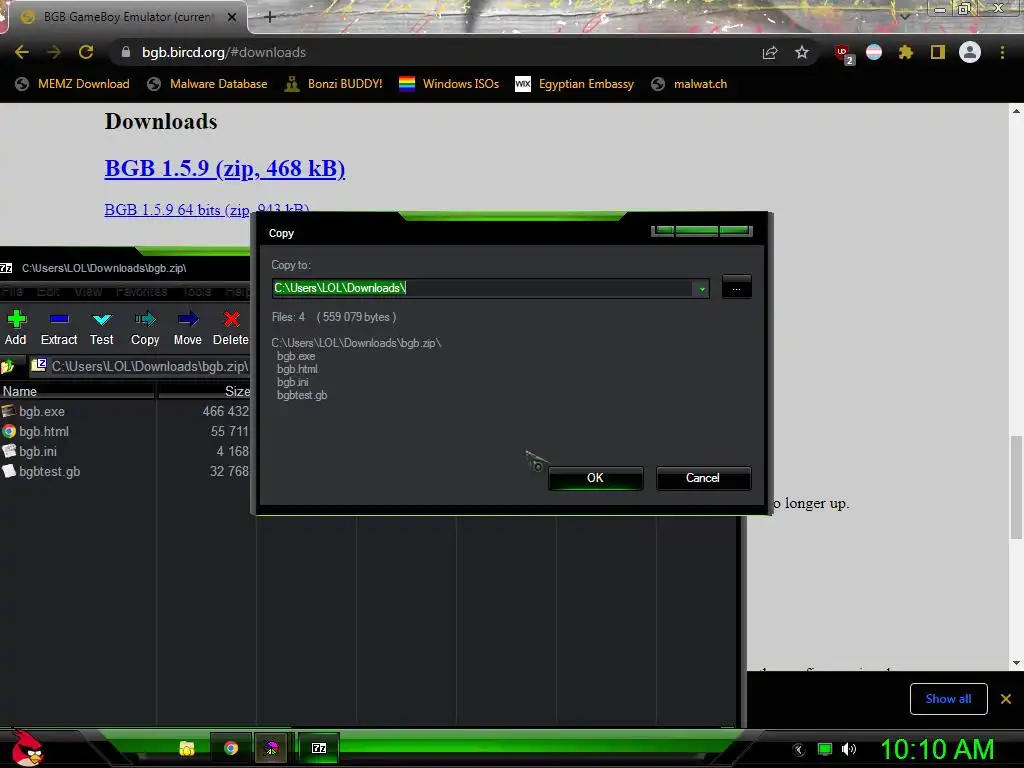The width and height of the screenshot is (1024, 768).
Task: Click the 7-Zip address bar path field
Action: coord(140,366)
